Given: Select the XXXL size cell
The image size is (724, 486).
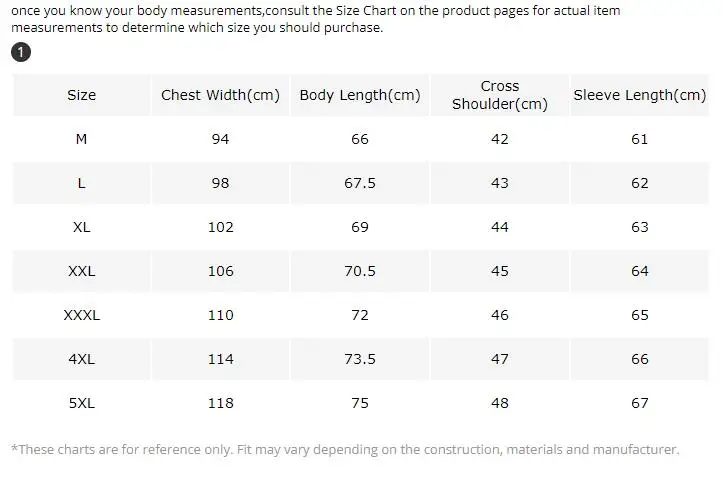Looking at the screenshot, I should coord(82,315).
